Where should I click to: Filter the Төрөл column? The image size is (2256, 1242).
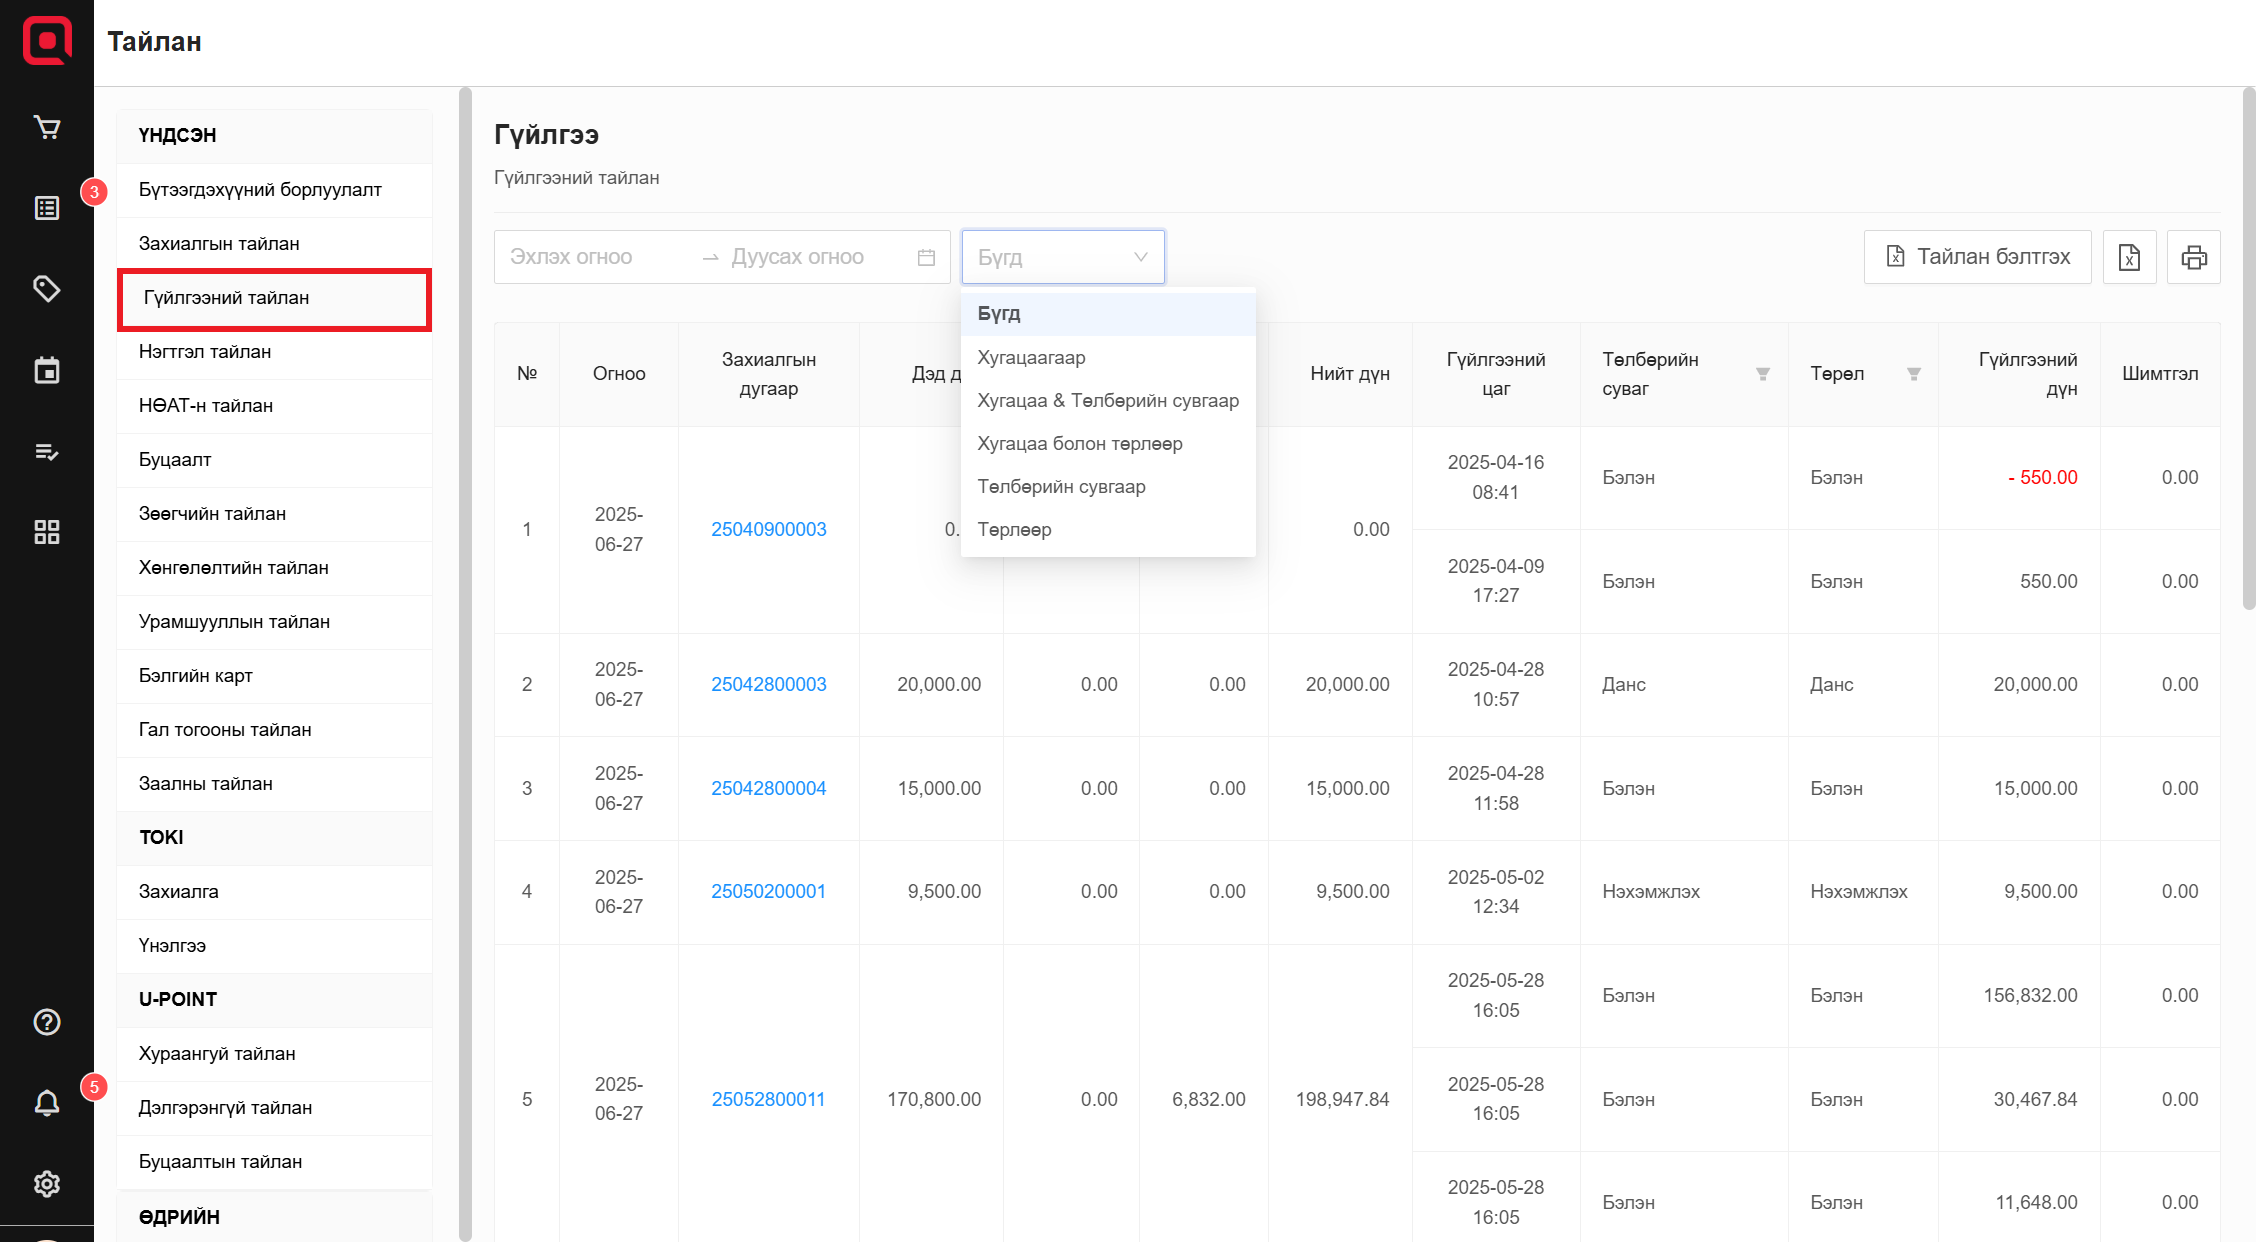(x=1913, y=374)
